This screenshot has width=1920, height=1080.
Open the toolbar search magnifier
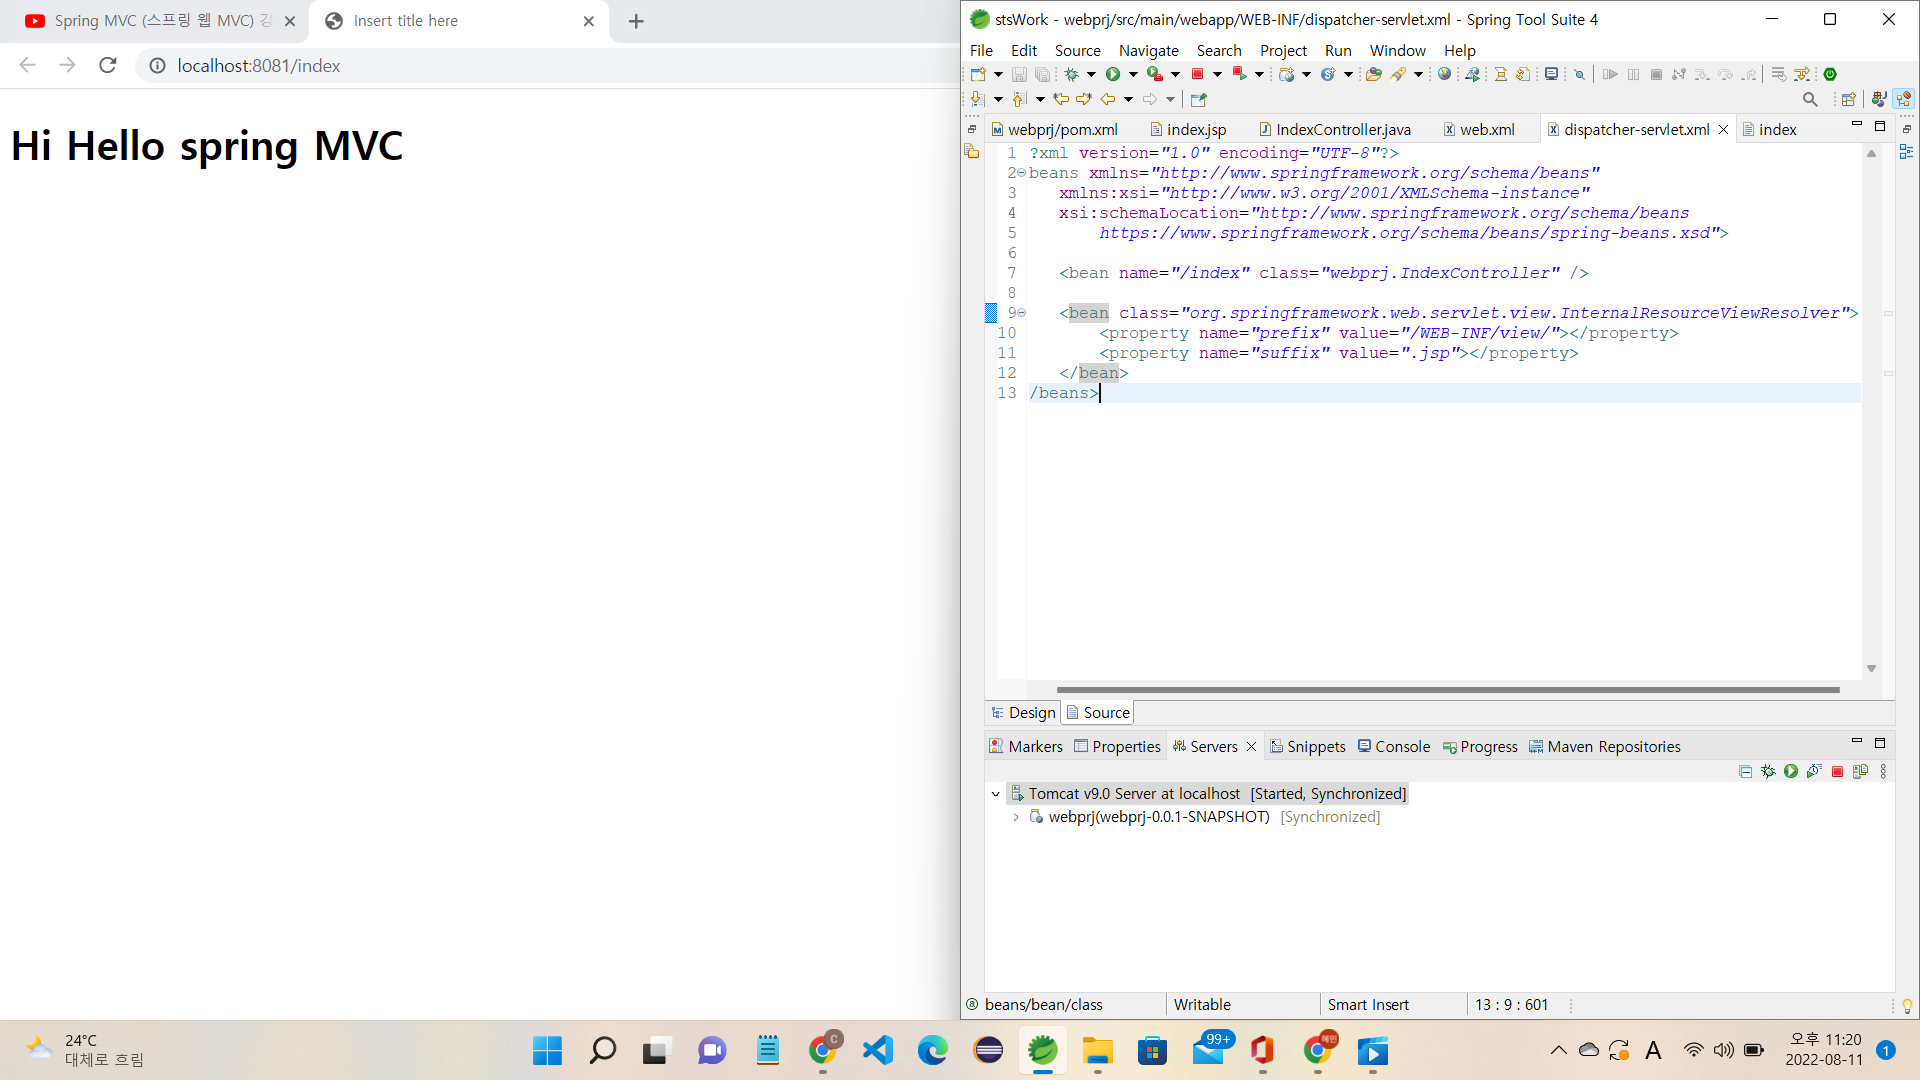coord(1810,99)
